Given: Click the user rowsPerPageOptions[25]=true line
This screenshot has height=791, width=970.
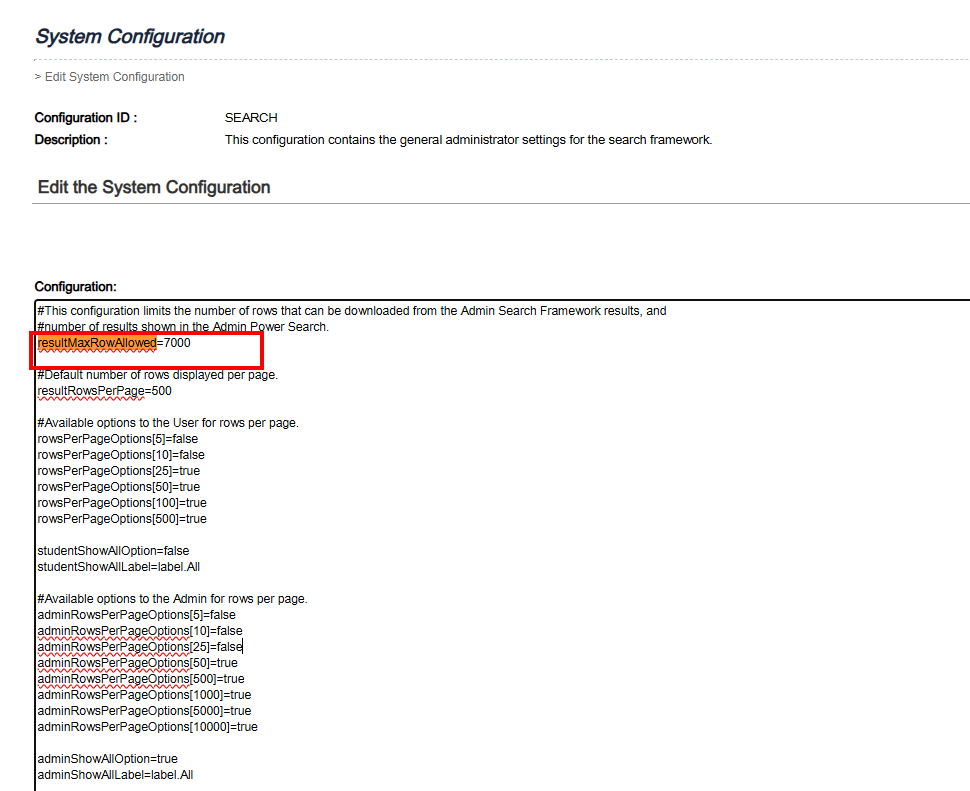Looking at the screenshot, I should click(118, 471).
